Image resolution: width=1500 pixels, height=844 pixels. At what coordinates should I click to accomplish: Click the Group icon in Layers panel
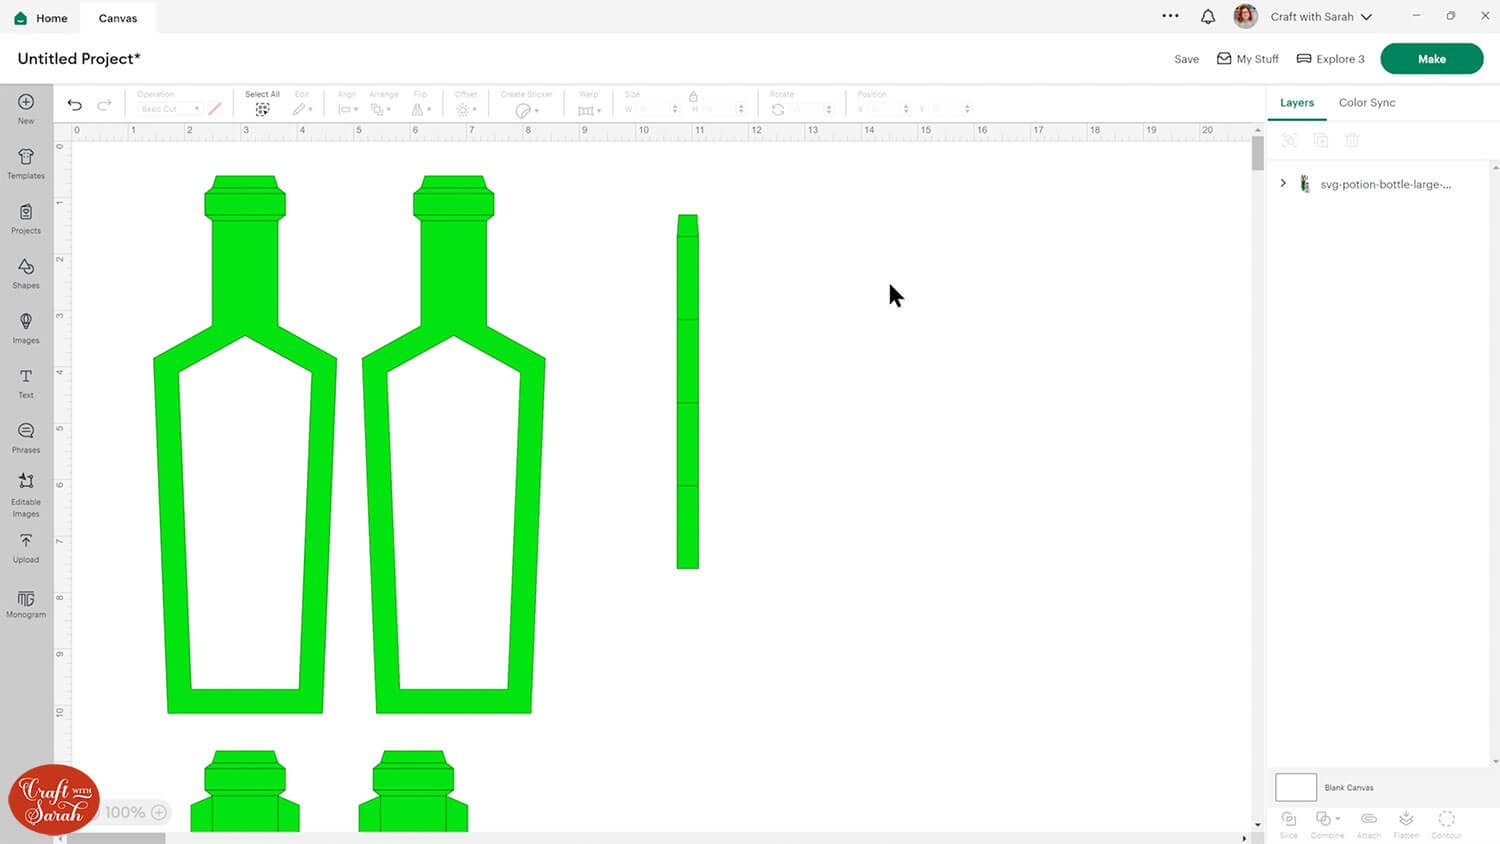1289,141
